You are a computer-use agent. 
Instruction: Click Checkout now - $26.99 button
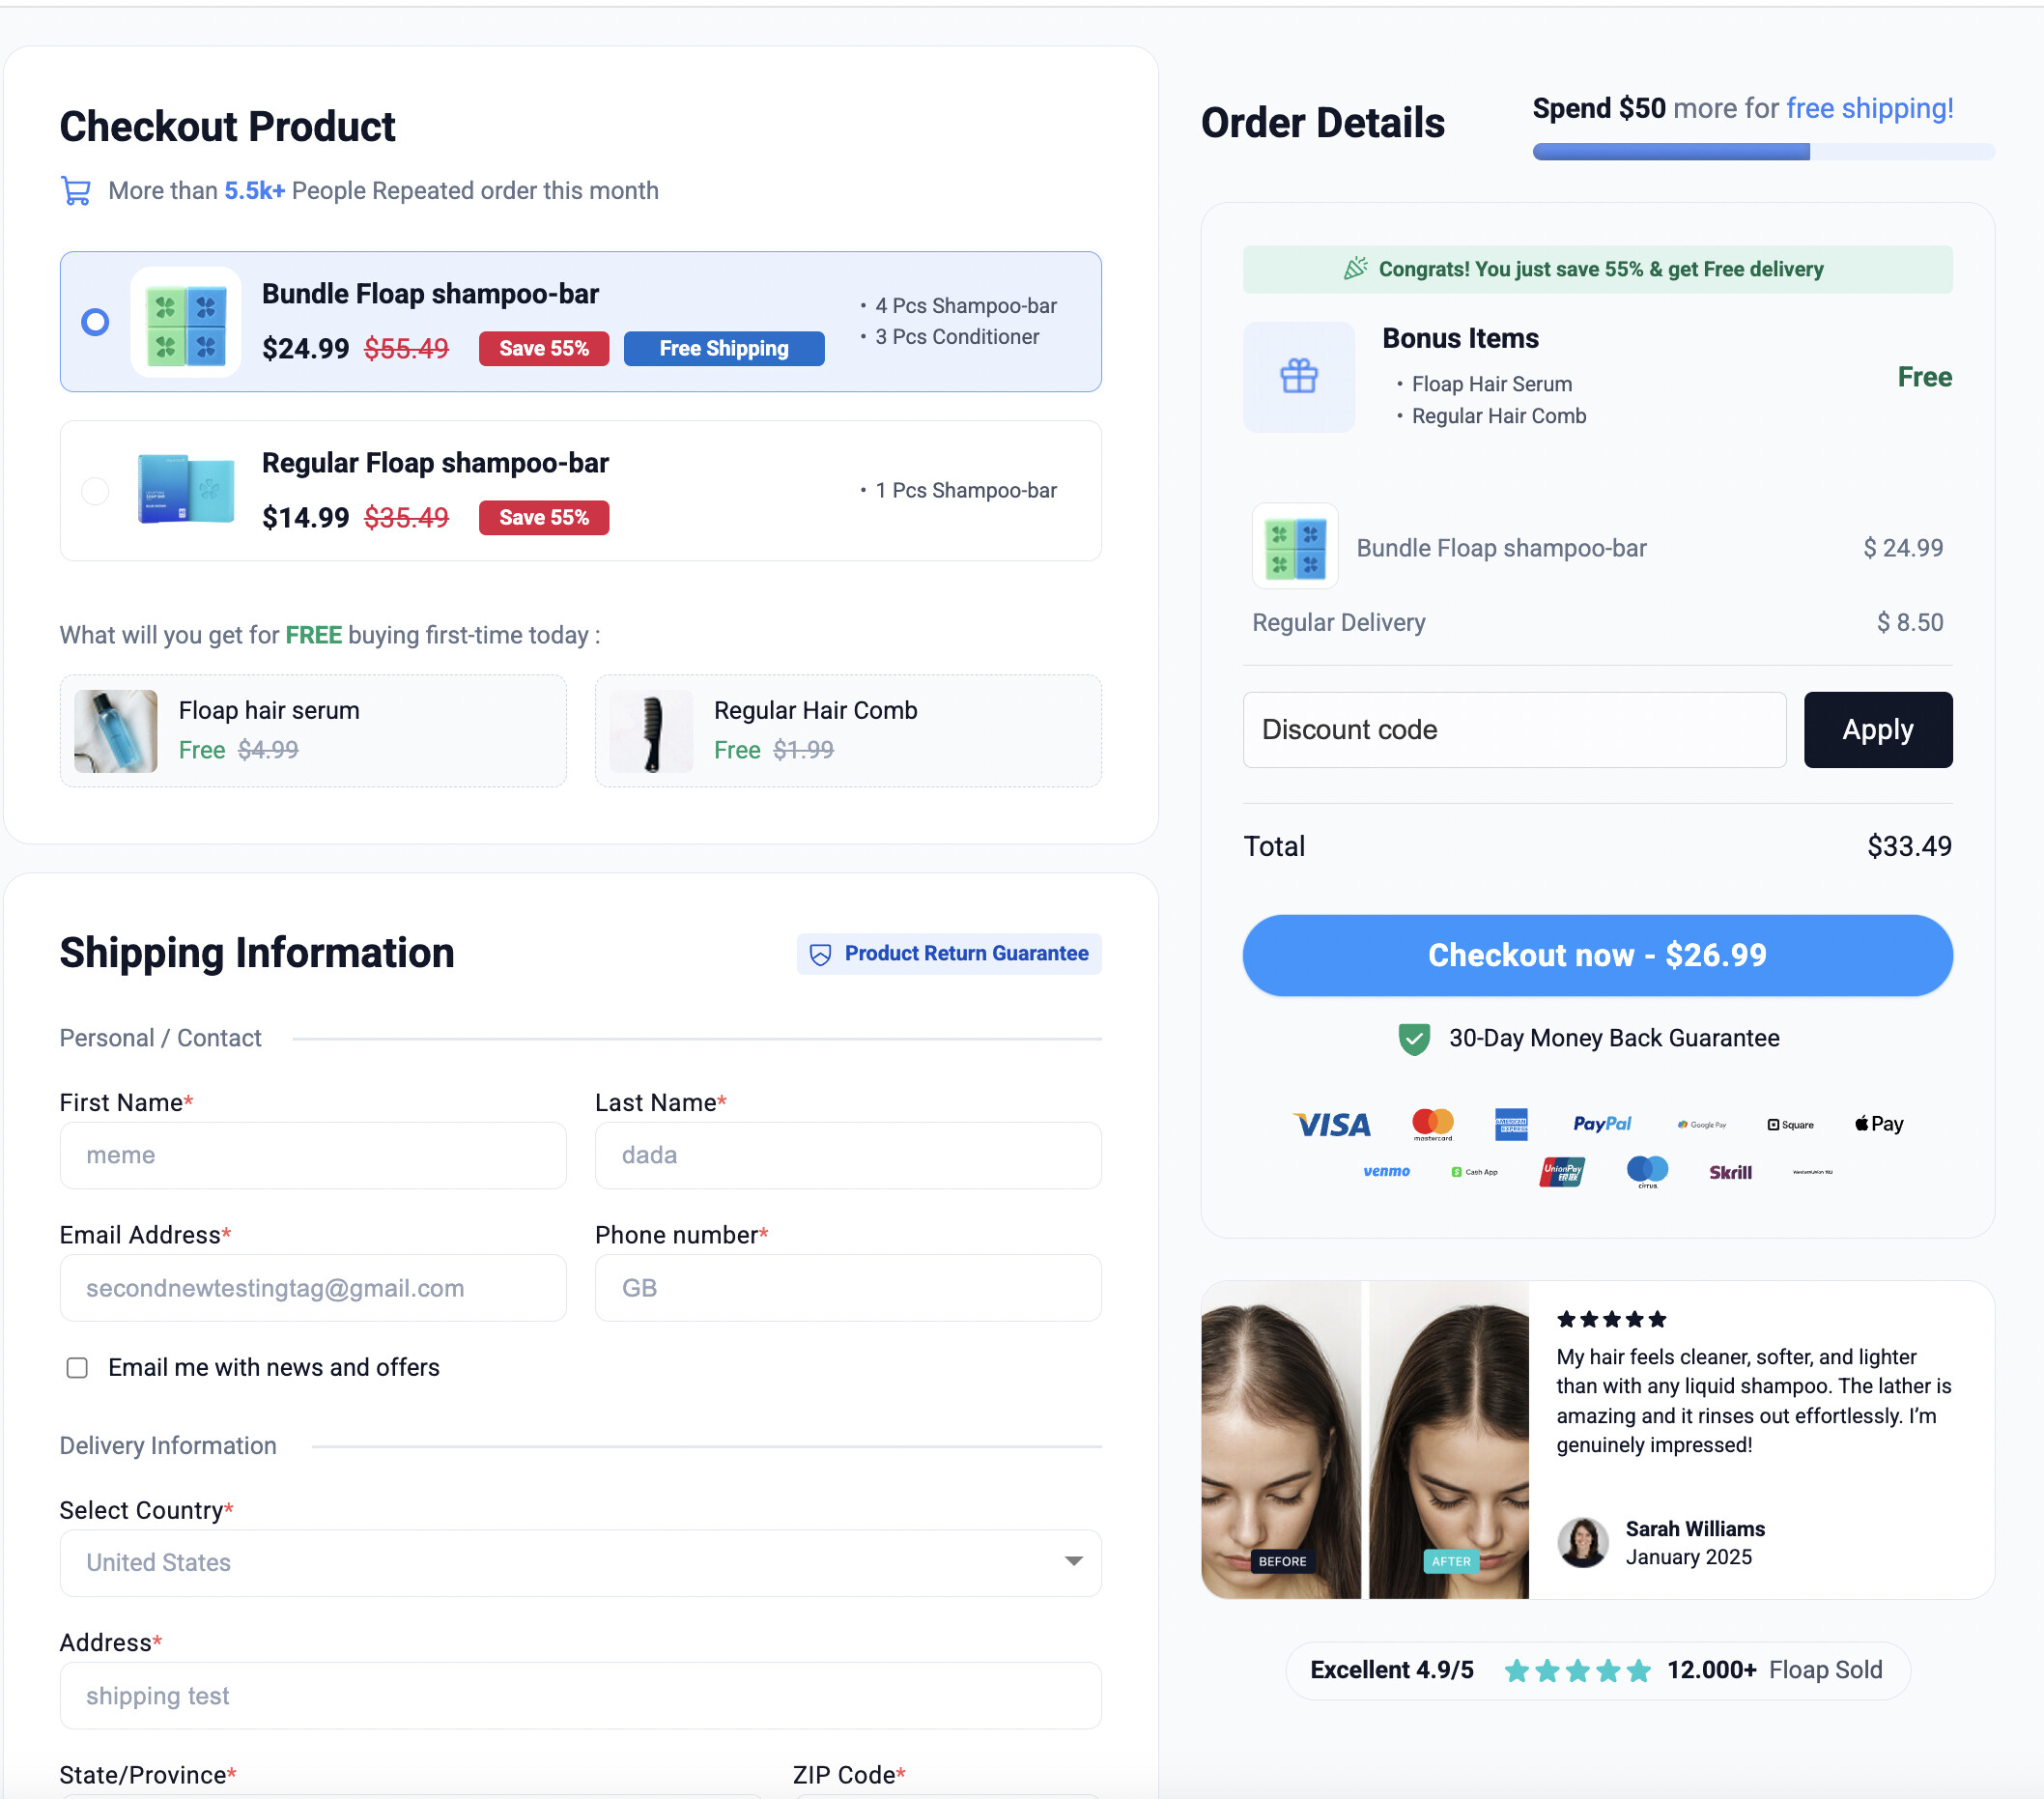point(1596,955)
